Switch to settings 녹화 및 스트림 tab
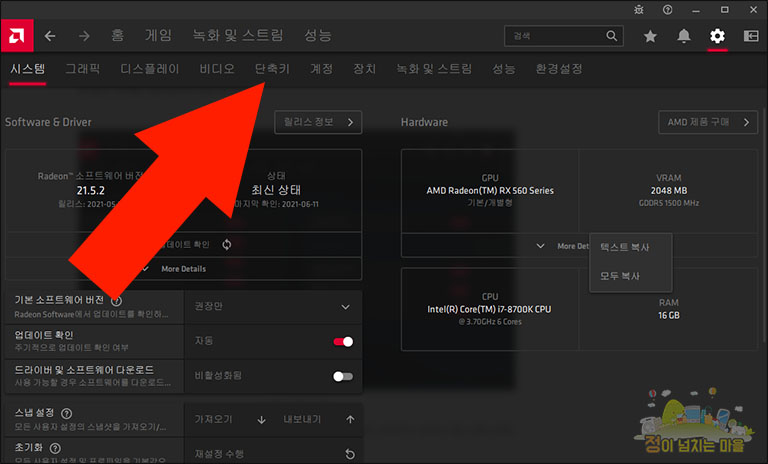768x464 pixels. click(434, 69)
